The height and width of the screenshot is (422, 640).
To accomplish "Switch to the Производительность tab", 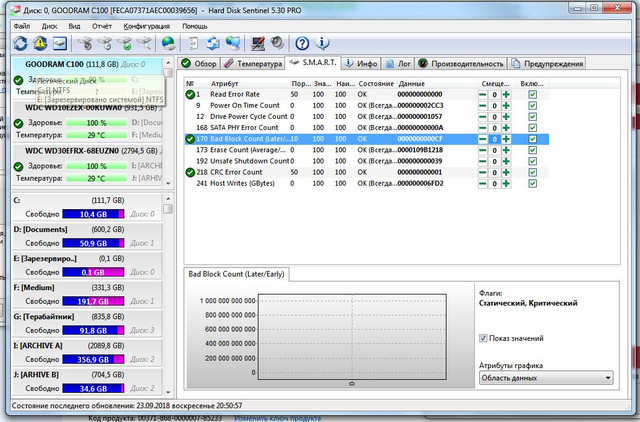I will 461,64.
